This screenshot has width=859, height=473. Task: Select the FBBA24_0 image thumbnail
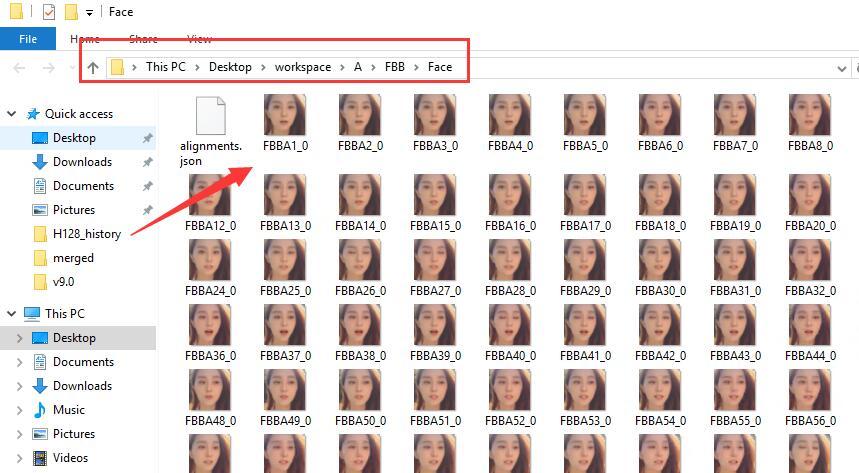210,260
